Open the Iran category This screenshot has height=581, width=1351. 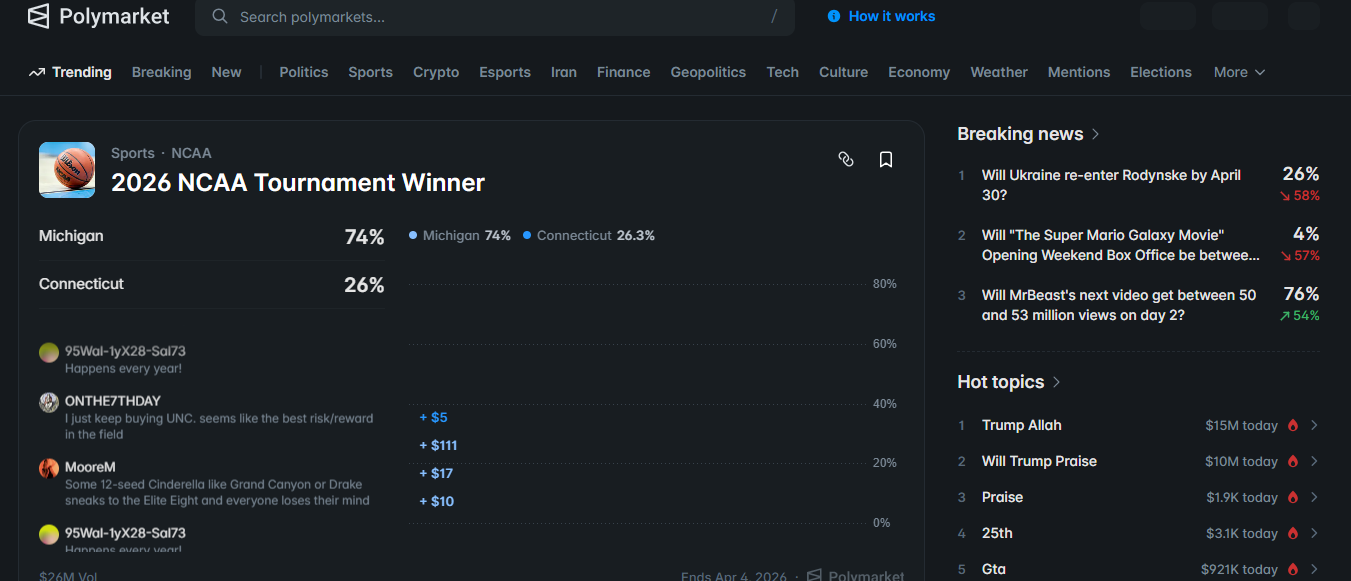pyautogui.click(x=564, y=72)
